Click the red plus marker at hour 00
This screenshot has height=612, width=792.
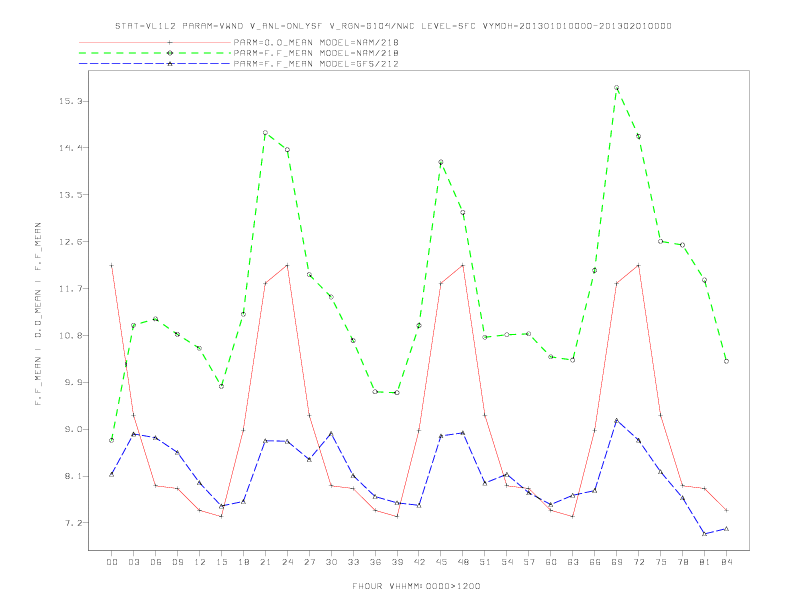click(x=112, y=266)
